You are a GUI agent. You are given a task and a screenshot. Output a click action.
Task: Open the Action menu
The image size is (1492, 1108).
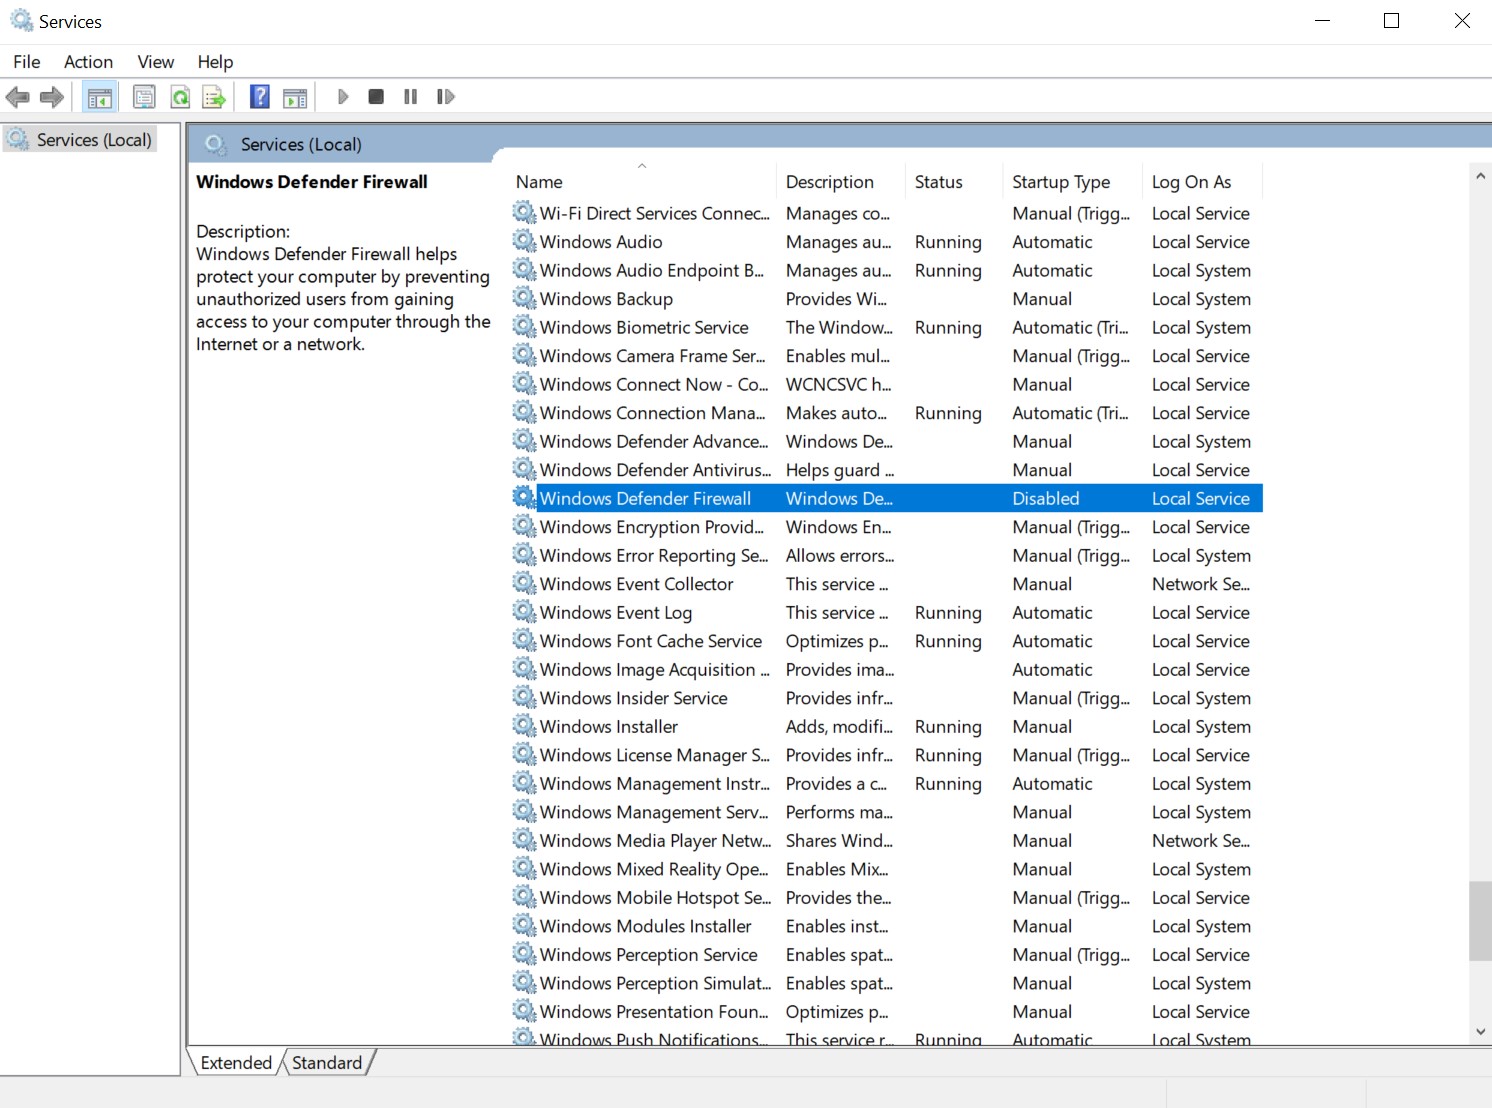tap(88, 62)
